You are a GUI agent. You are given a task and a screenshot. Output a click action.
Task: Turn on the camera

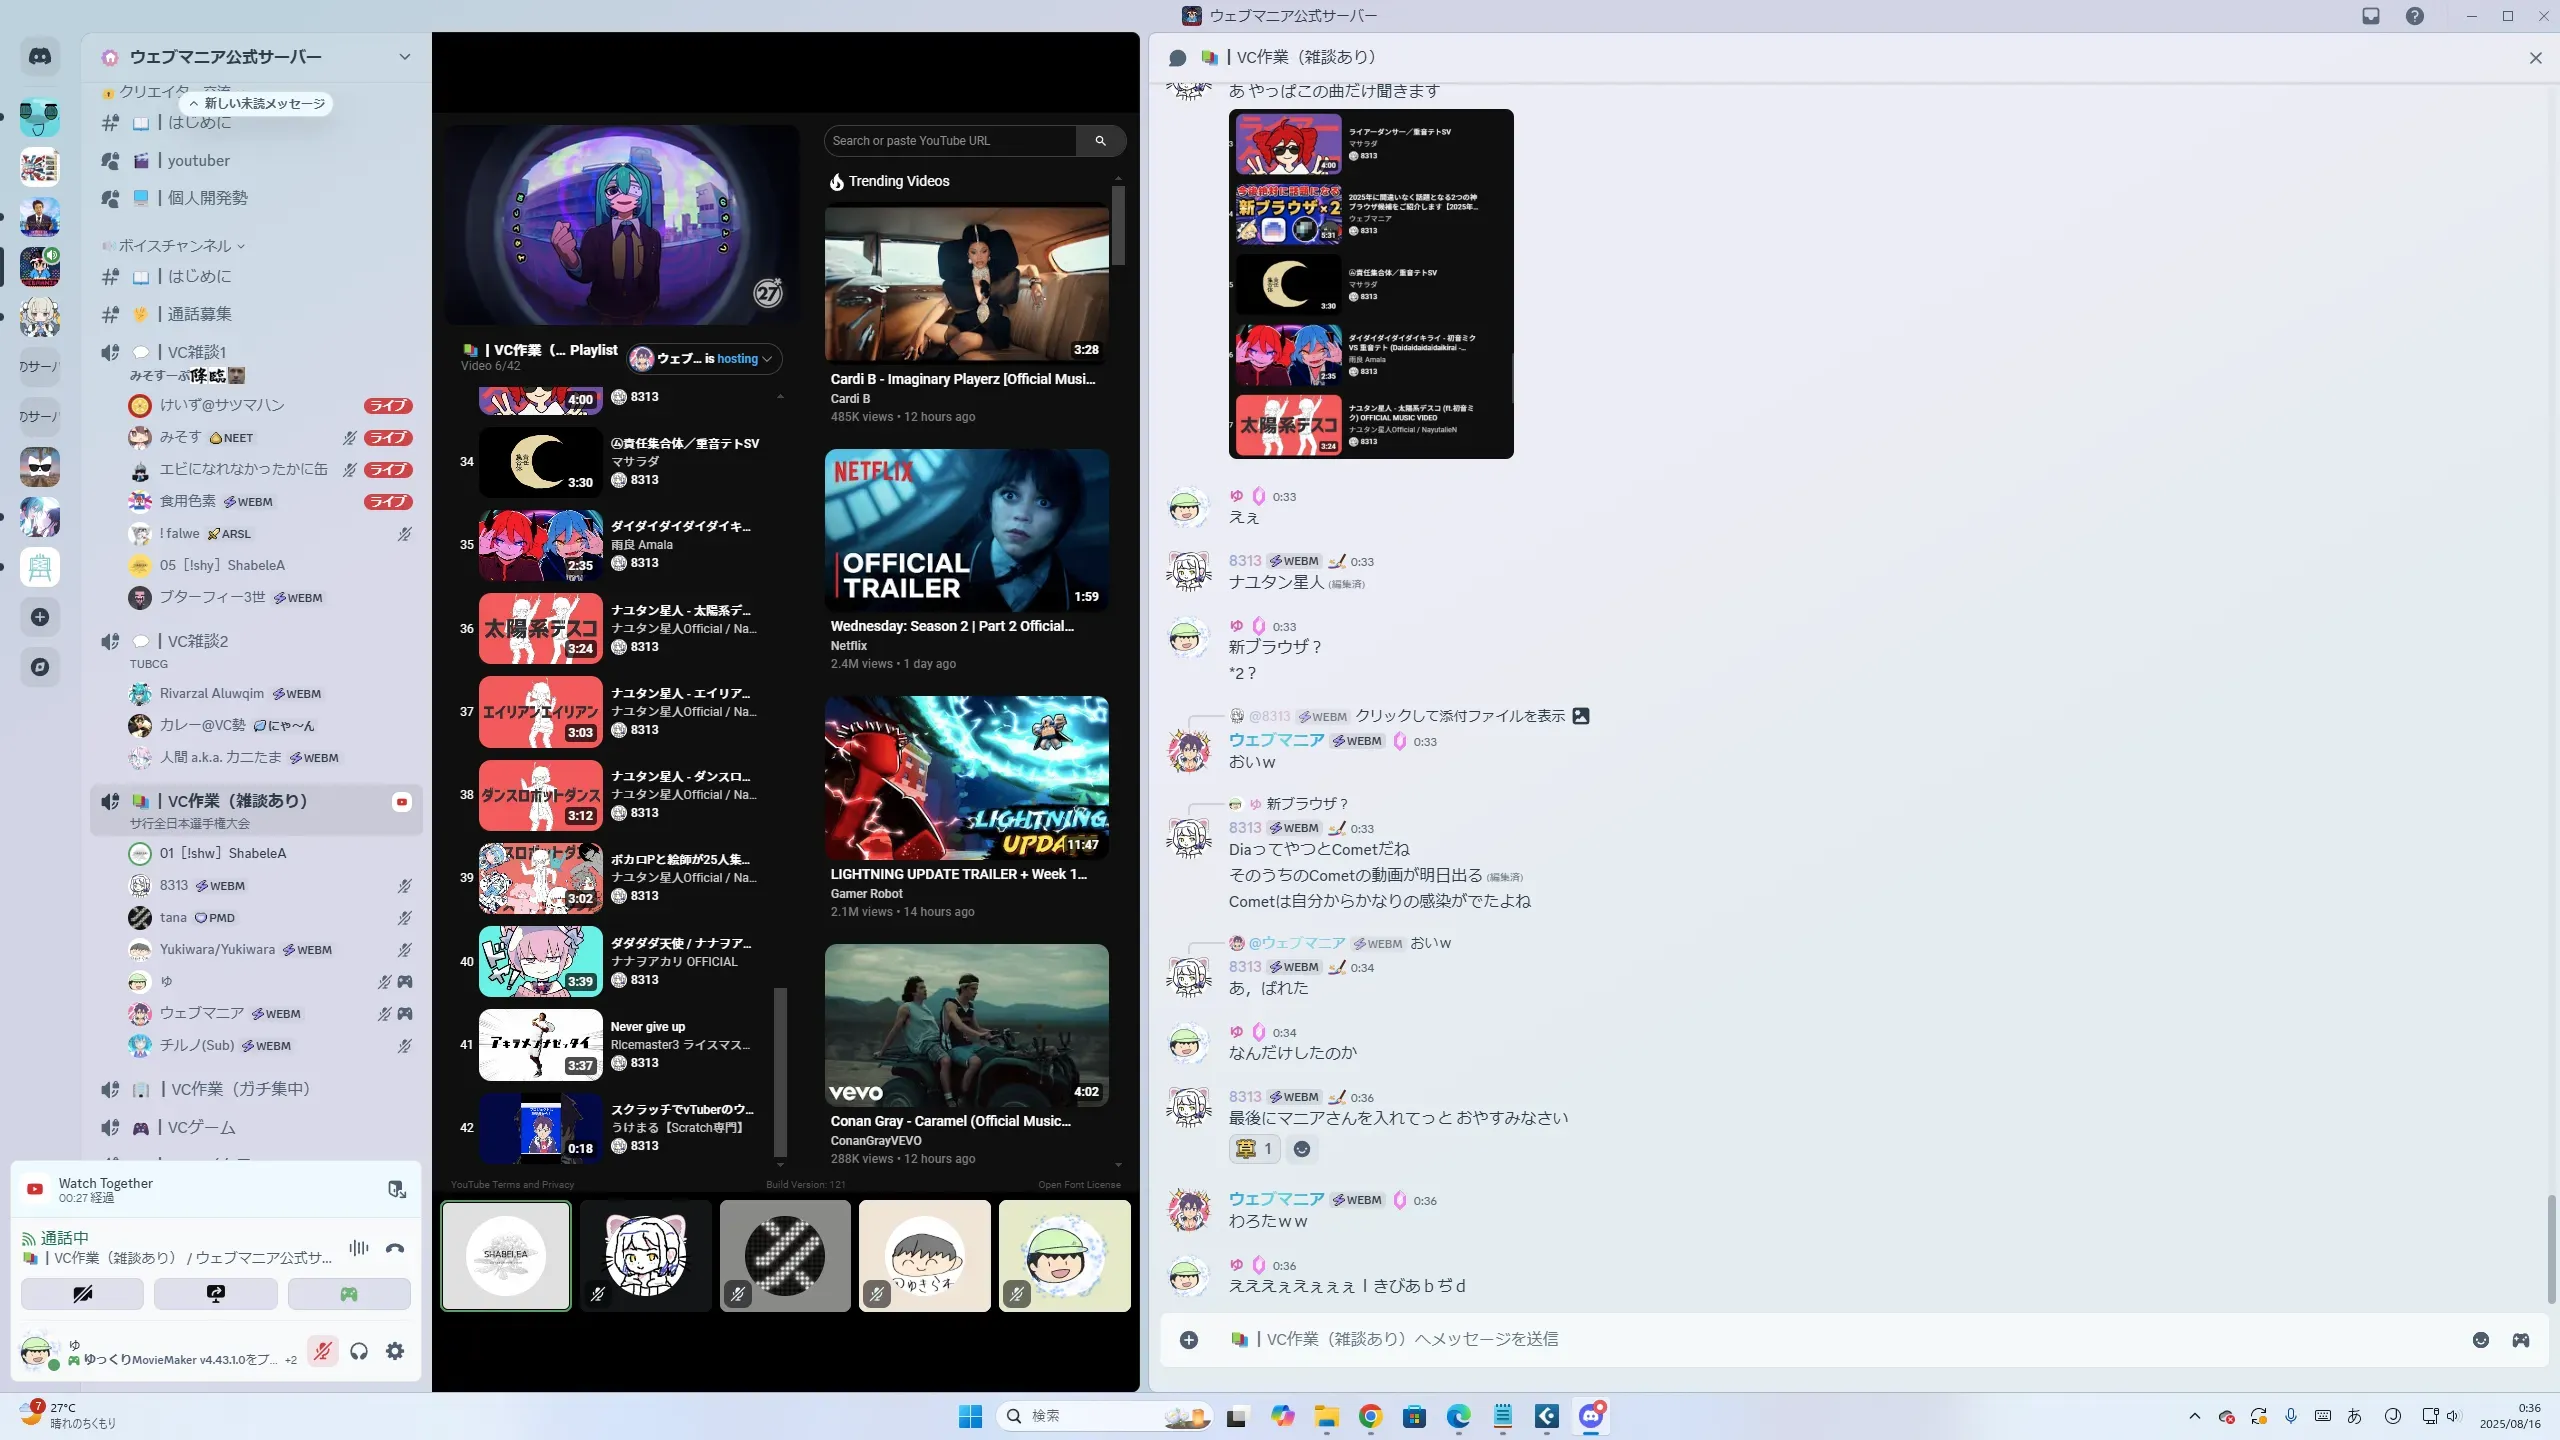tap(82, 1294)
